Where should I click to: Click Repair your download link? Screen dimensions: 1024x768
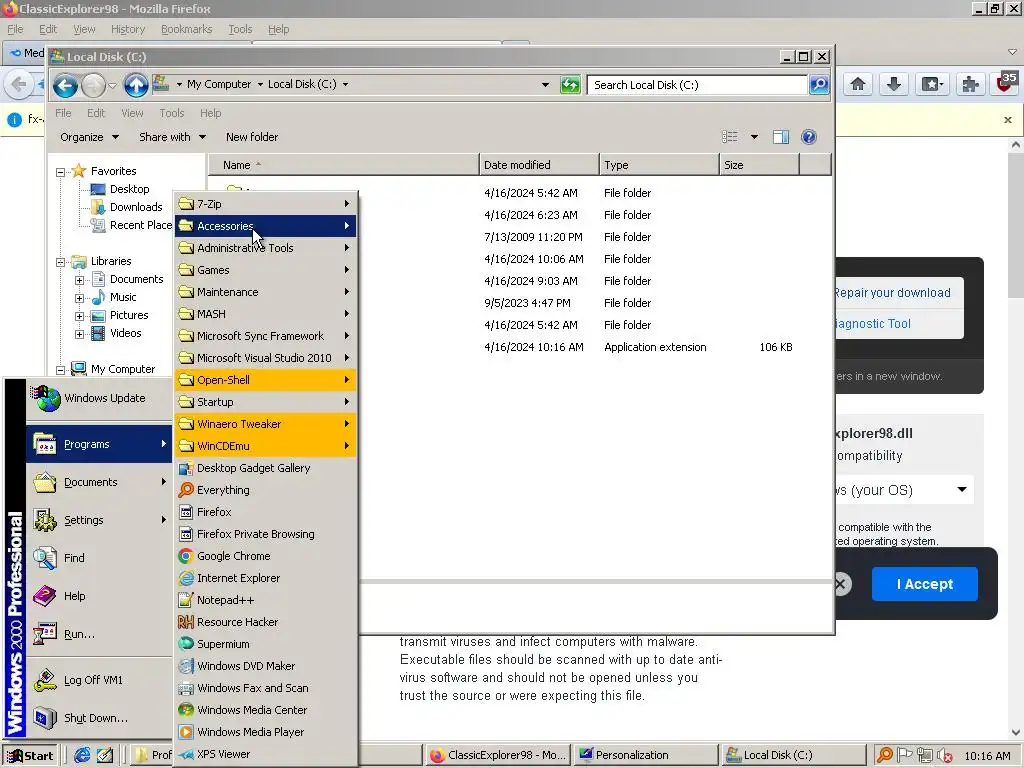[x=892, y=293]
